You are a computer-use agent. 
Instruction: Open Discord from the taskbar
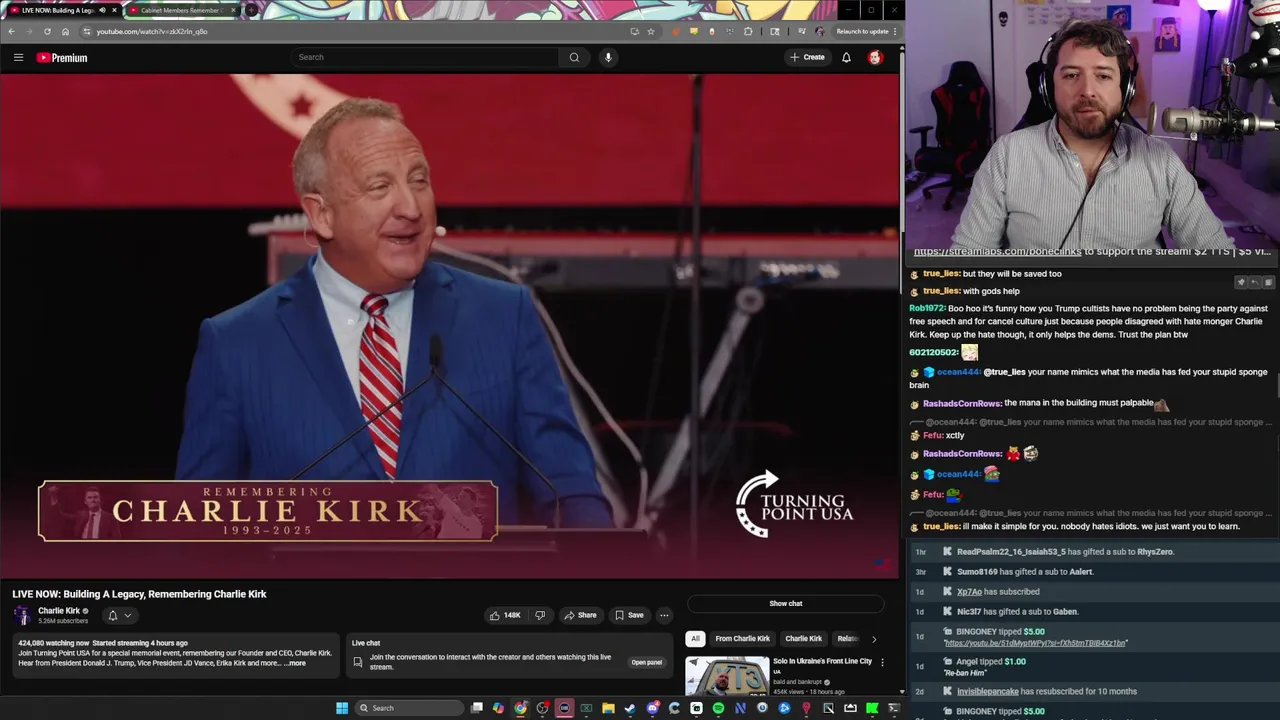(x=652, y=708)
